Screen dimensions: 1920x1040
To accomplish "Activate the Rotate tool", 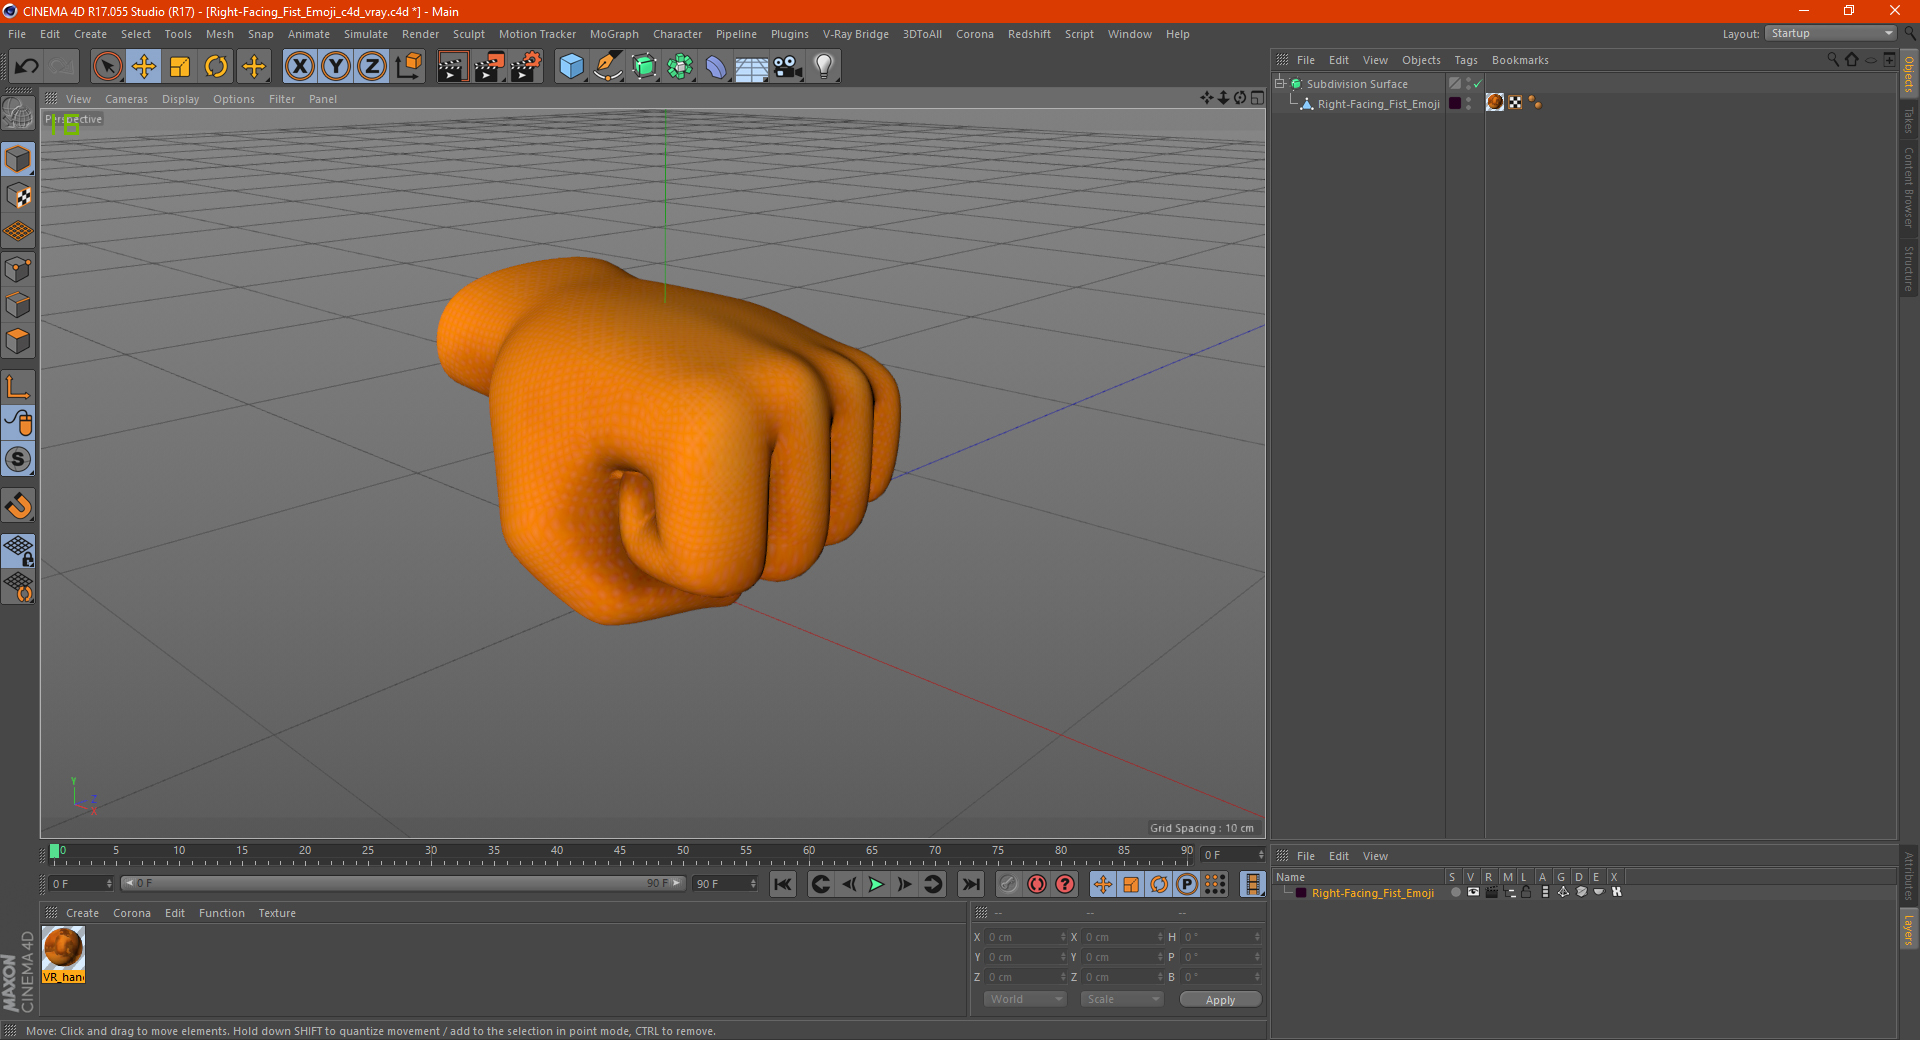I will tap(216, 67).
